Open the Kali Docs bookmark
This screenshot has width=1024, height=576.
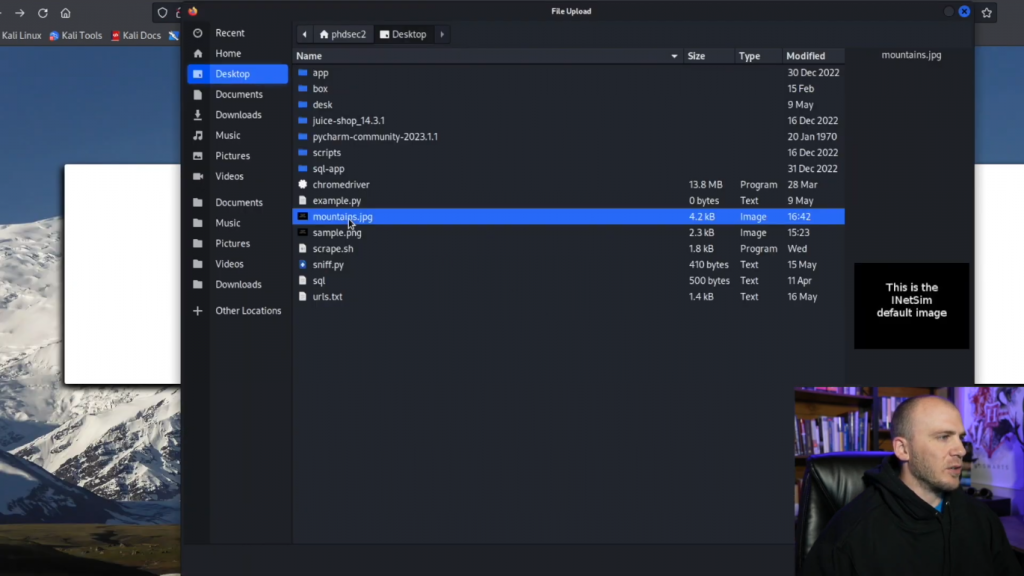point(136,35)
